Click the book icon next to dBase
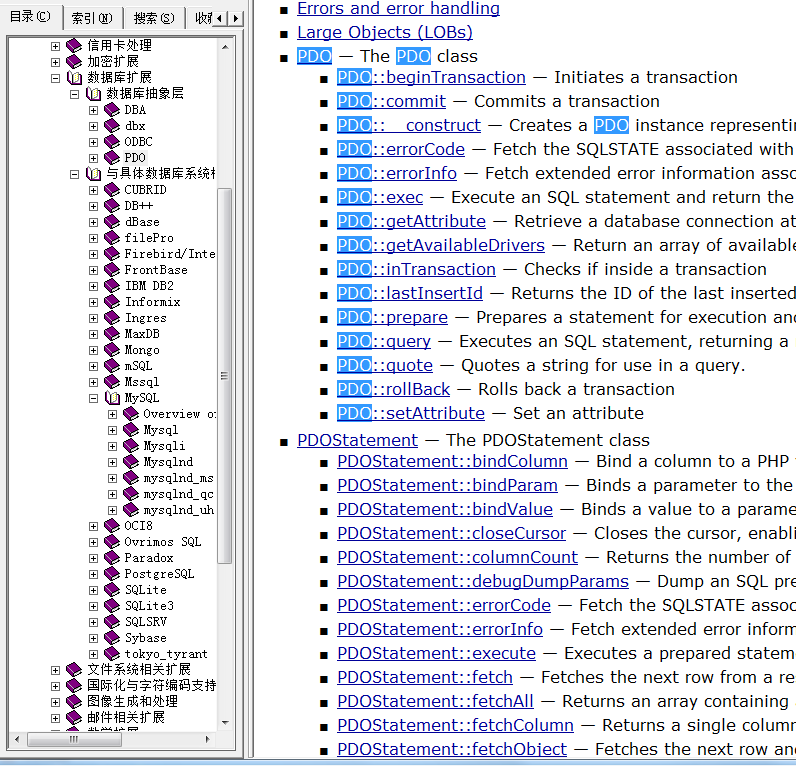This screenshot has width=796, height=766. pos(112,222)
